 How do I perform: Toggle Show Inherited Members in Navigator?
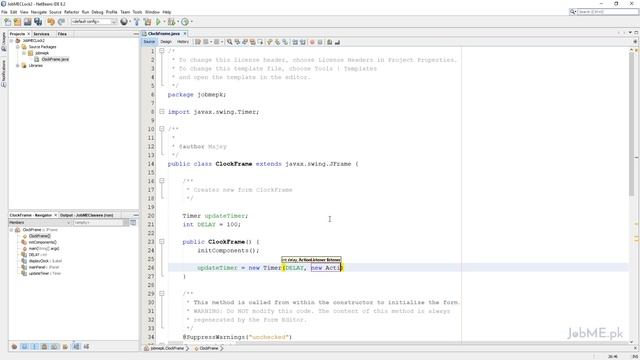tap(14, 347)
